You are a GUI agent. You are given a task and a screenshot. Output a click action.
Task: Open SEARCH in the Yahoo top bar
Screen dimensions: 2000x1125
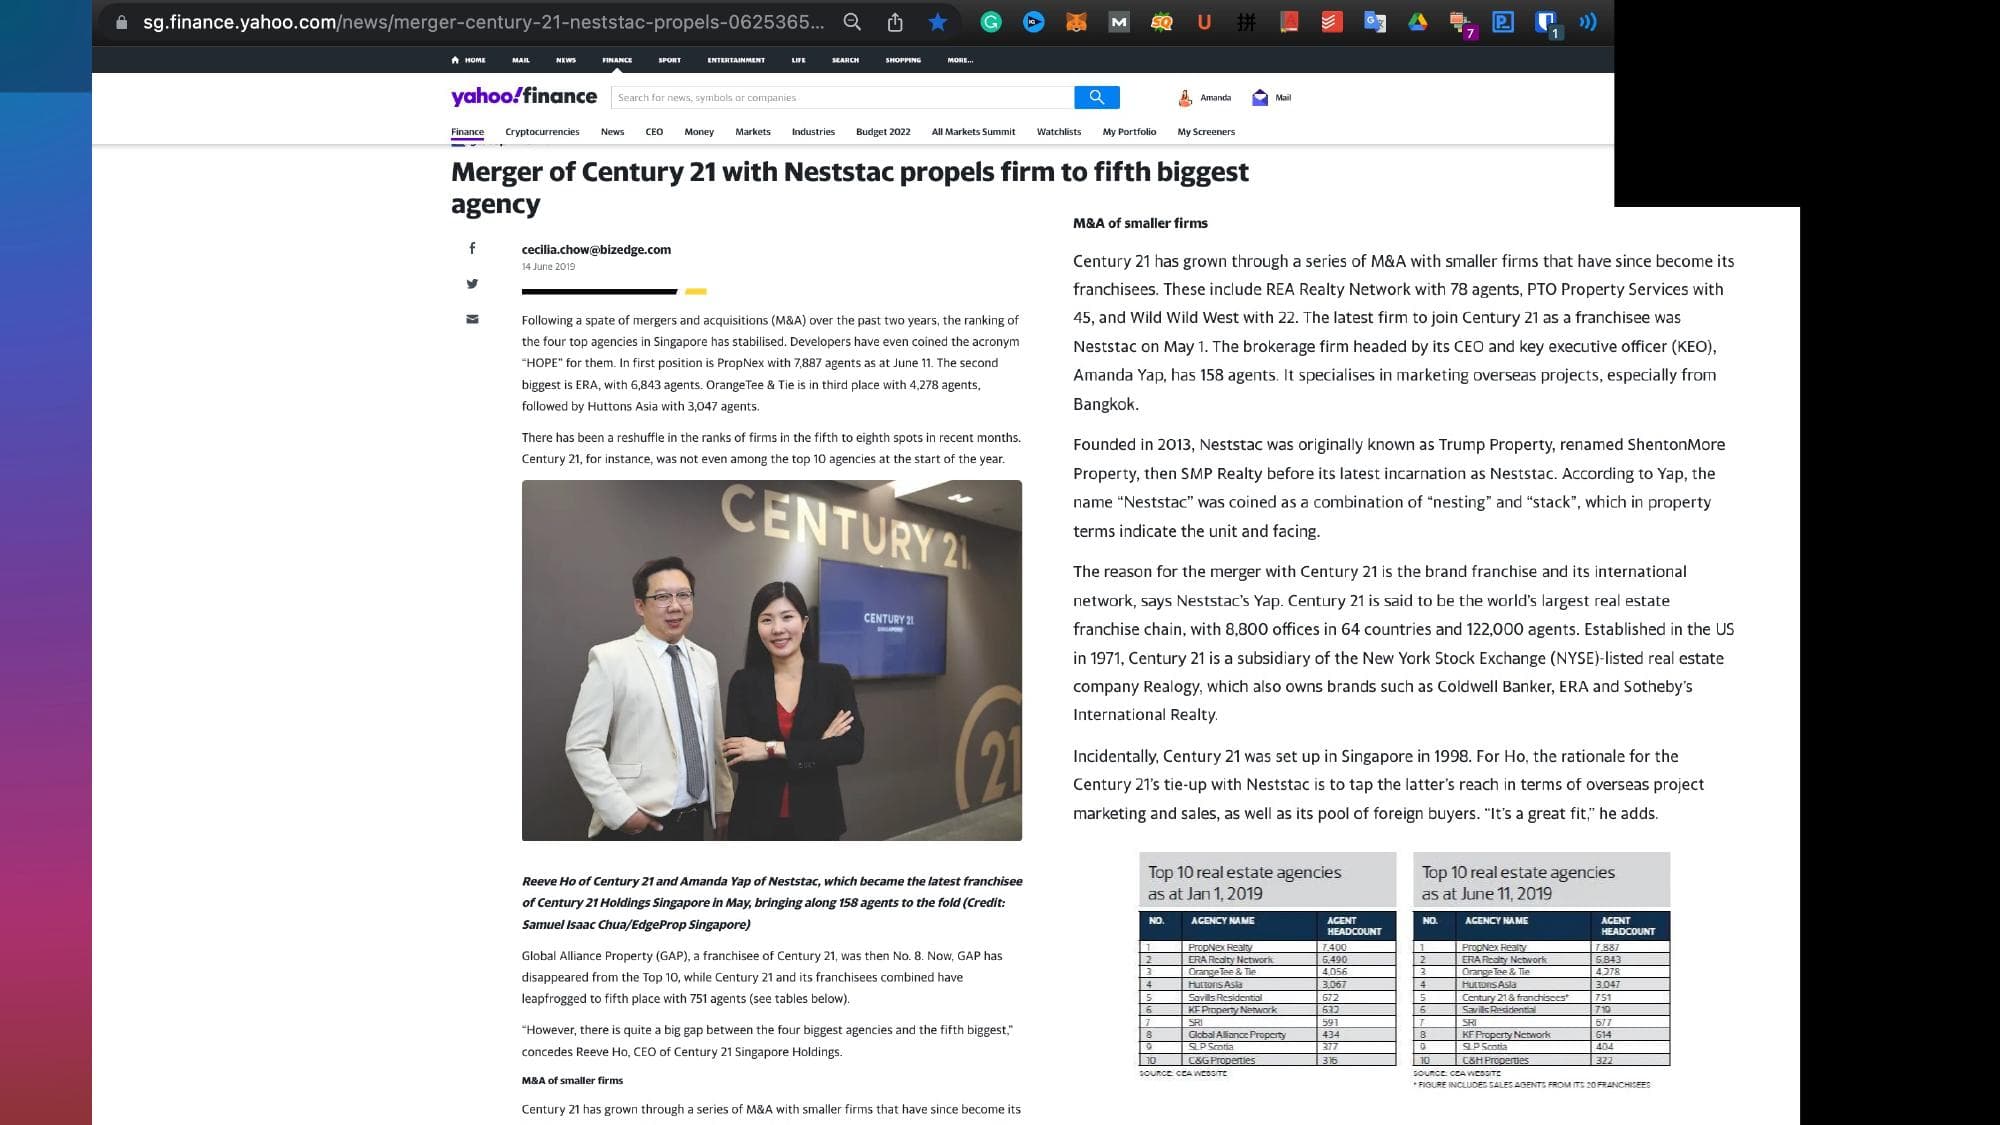coord(845,60)
